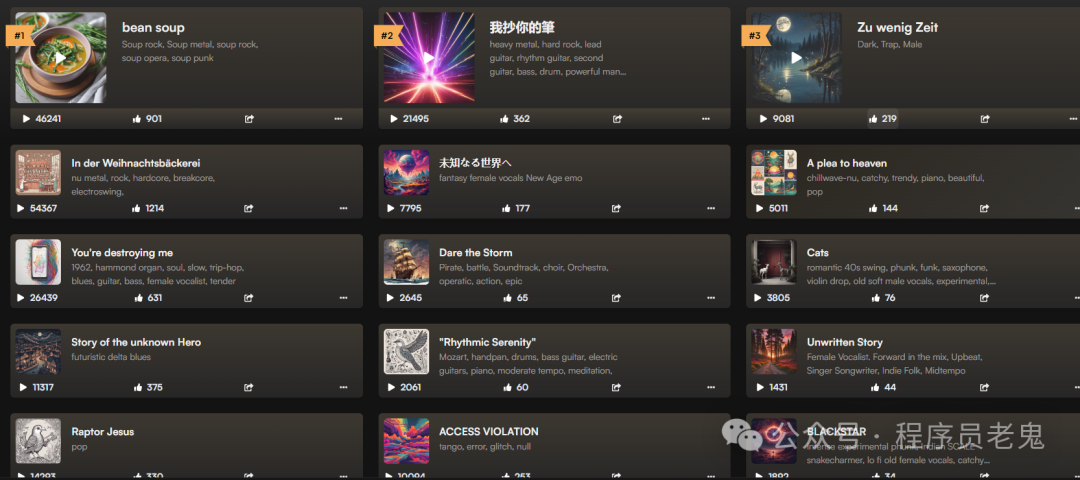The height and width of the screenshot is (480, 1080).
Task: Share the 未知なる世界へ song
Action: coord(616,208)
